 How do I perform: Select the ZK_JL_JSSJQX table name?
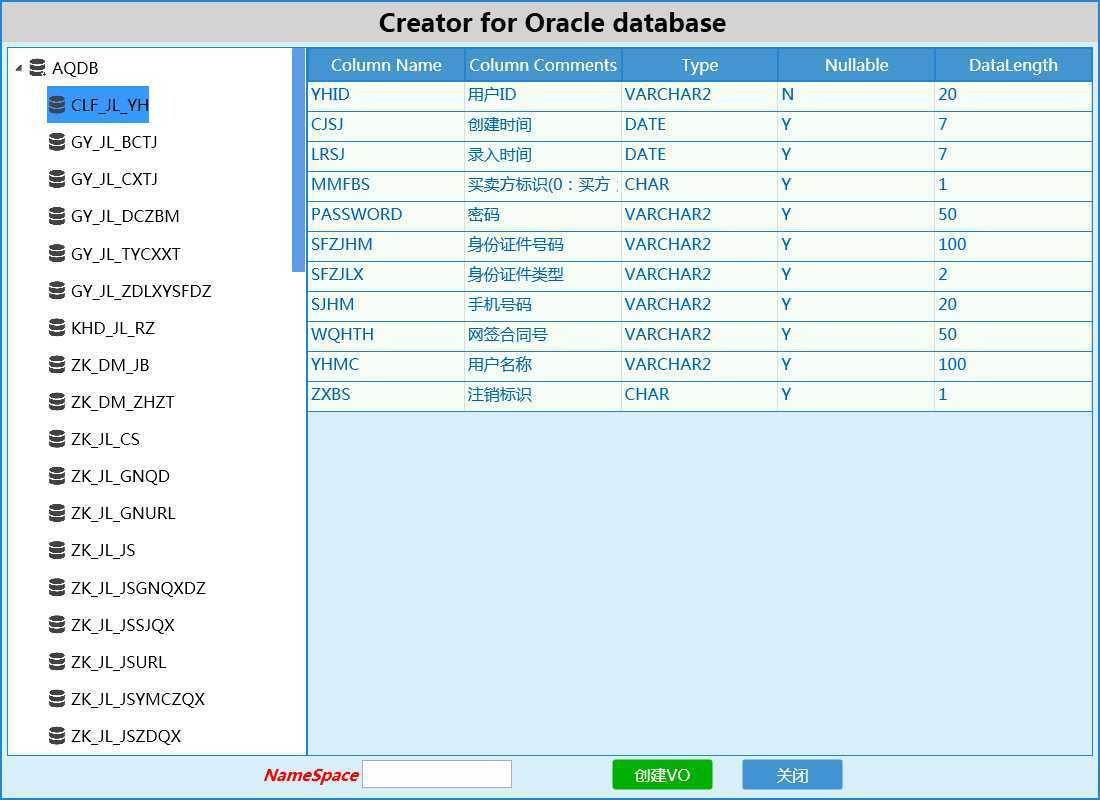[x=122, y=625]
